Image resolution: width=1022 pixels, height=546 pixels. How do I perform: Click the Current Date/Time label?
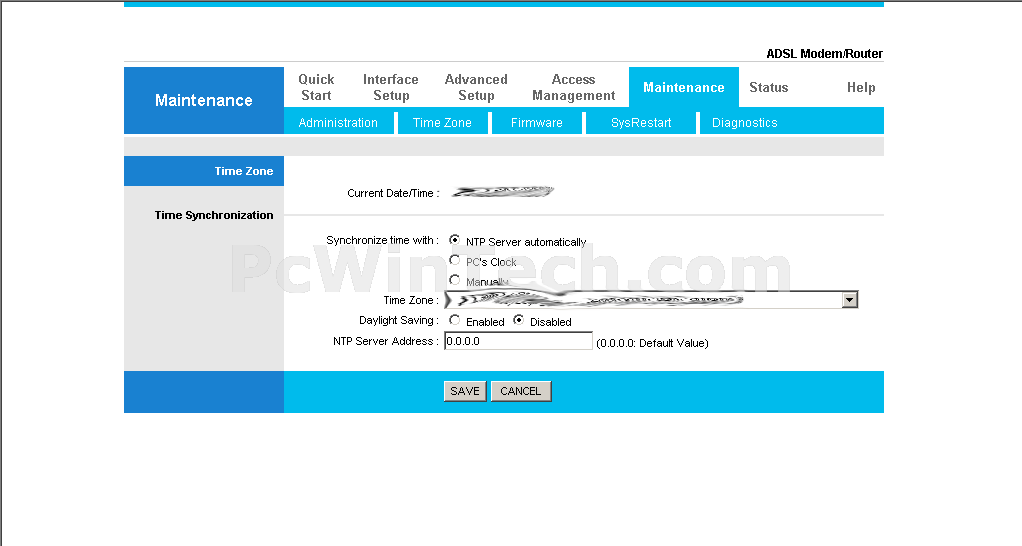[393, 194]
